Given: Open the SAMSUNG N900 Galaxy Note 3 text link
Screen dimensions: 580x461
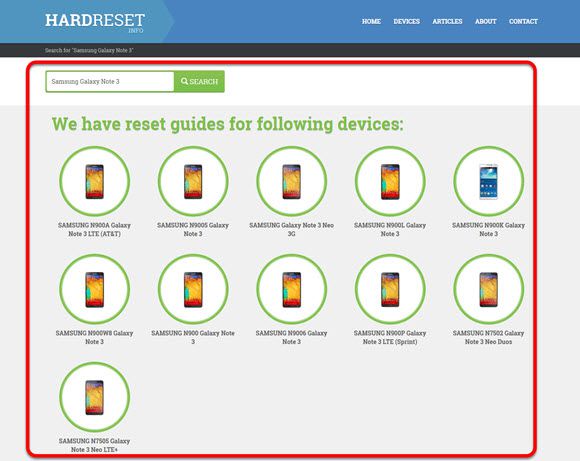Looking at the screenshot, I should point(193,337).
